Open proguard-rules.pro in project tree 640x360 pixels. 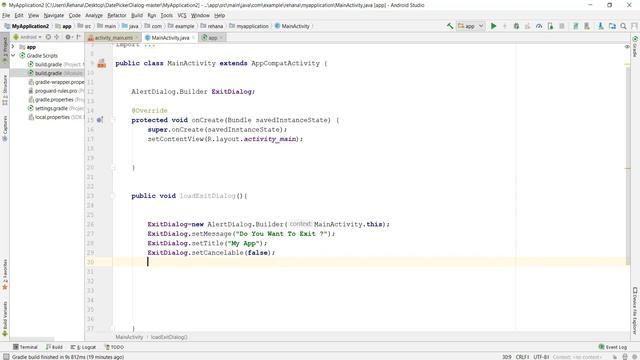[56, 91]
